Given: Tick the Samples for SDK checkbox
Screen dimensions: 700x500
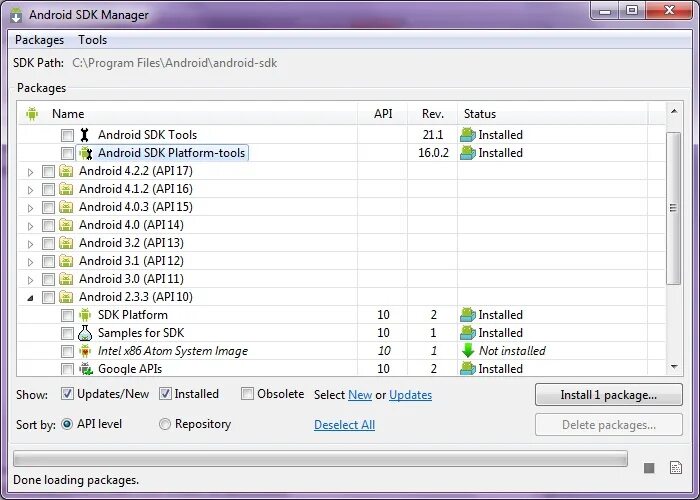Looking at the screenshot, I should (67, 333).
